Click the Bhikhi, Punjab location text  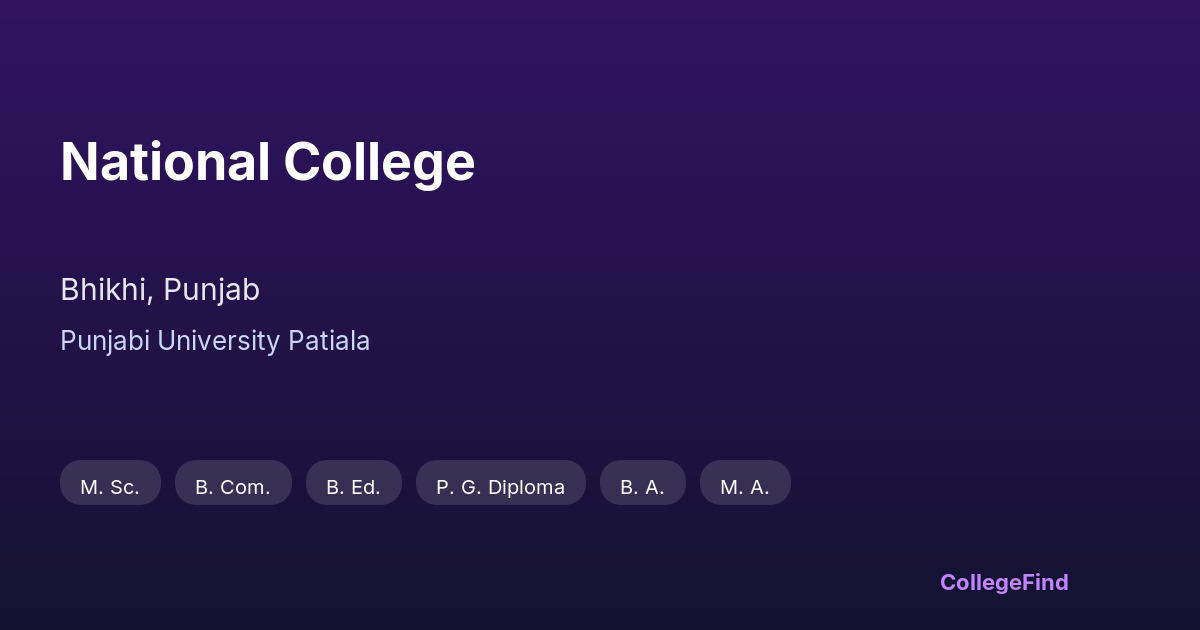point(160,290)
